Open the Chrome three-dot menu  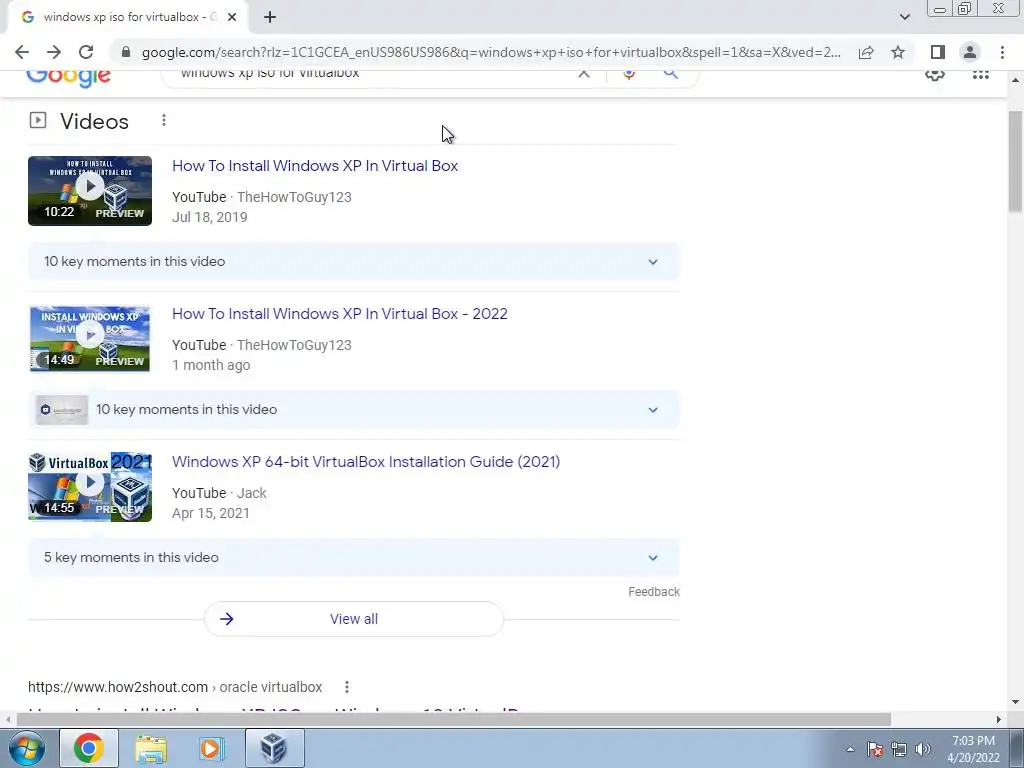[x=1002, y=52]
